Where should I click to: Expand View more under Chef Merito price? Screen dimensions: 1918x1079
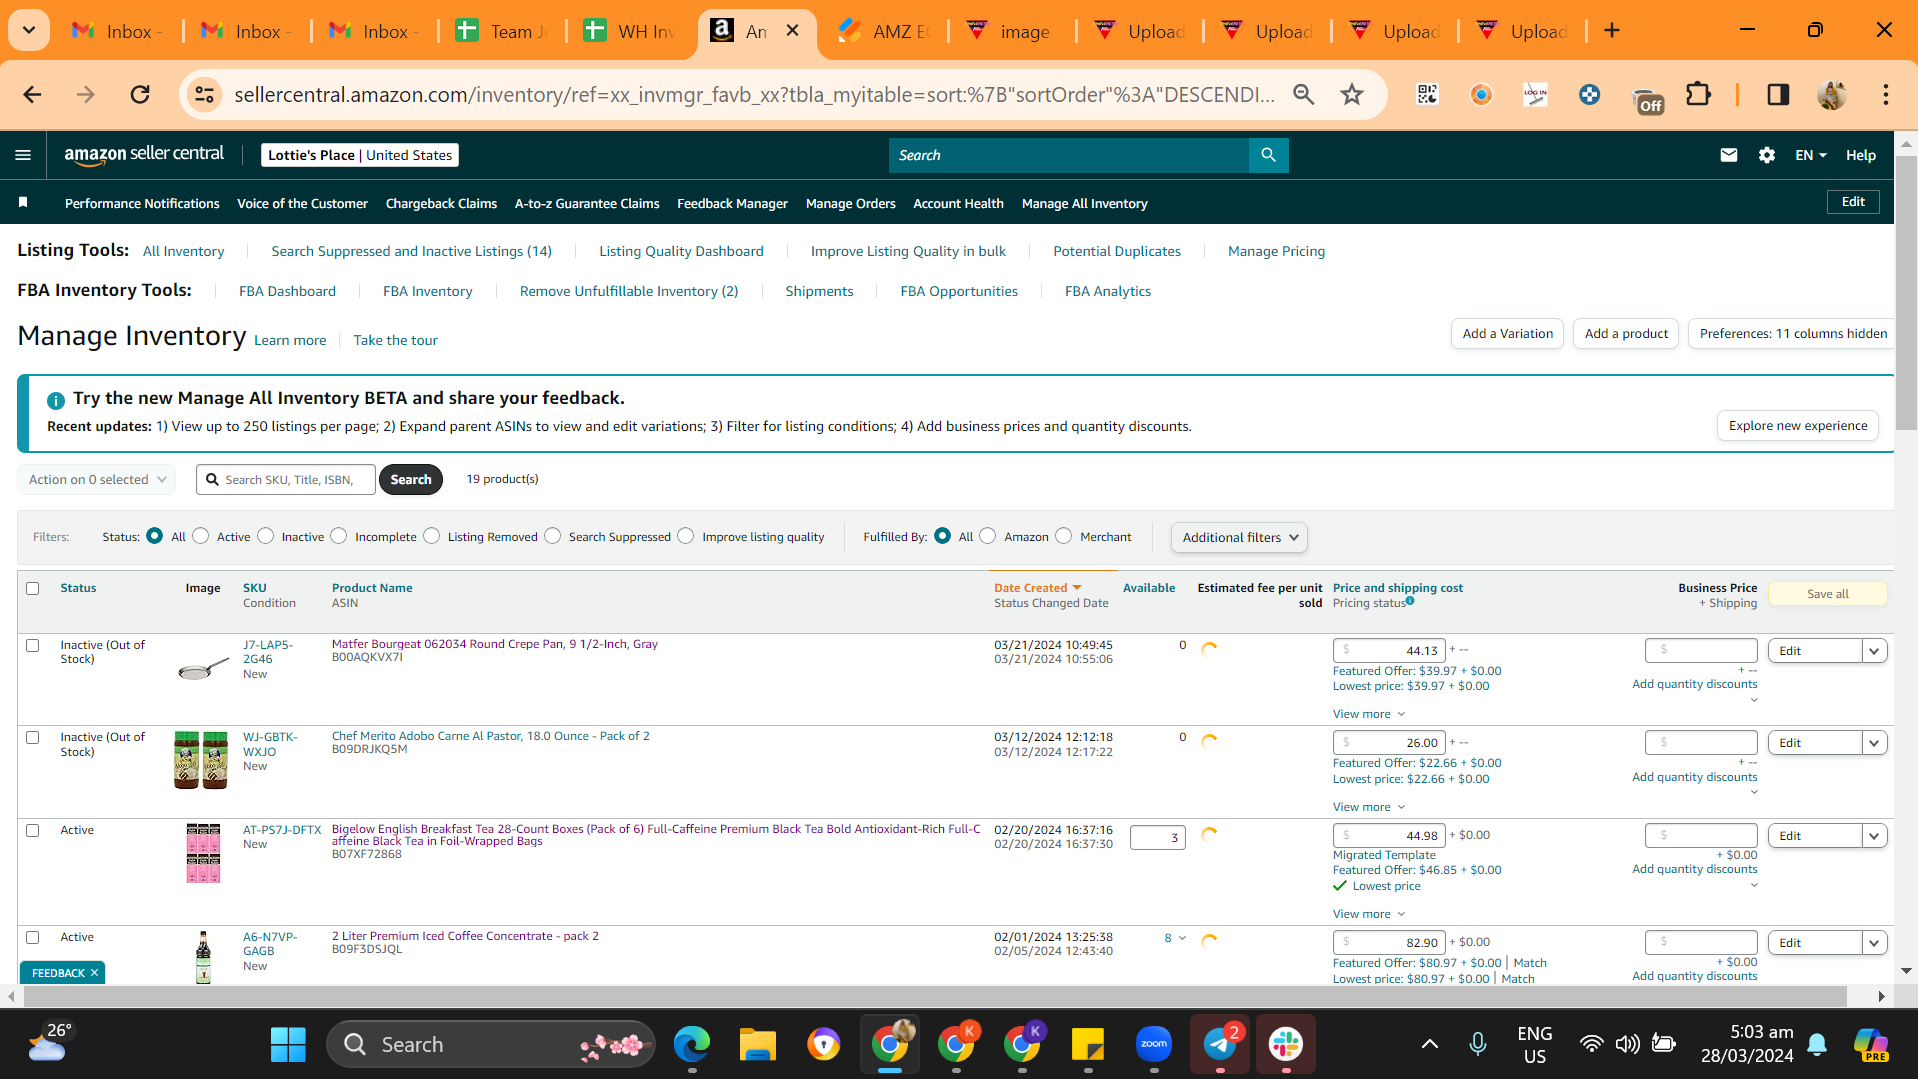click(x=1368, y=807)
